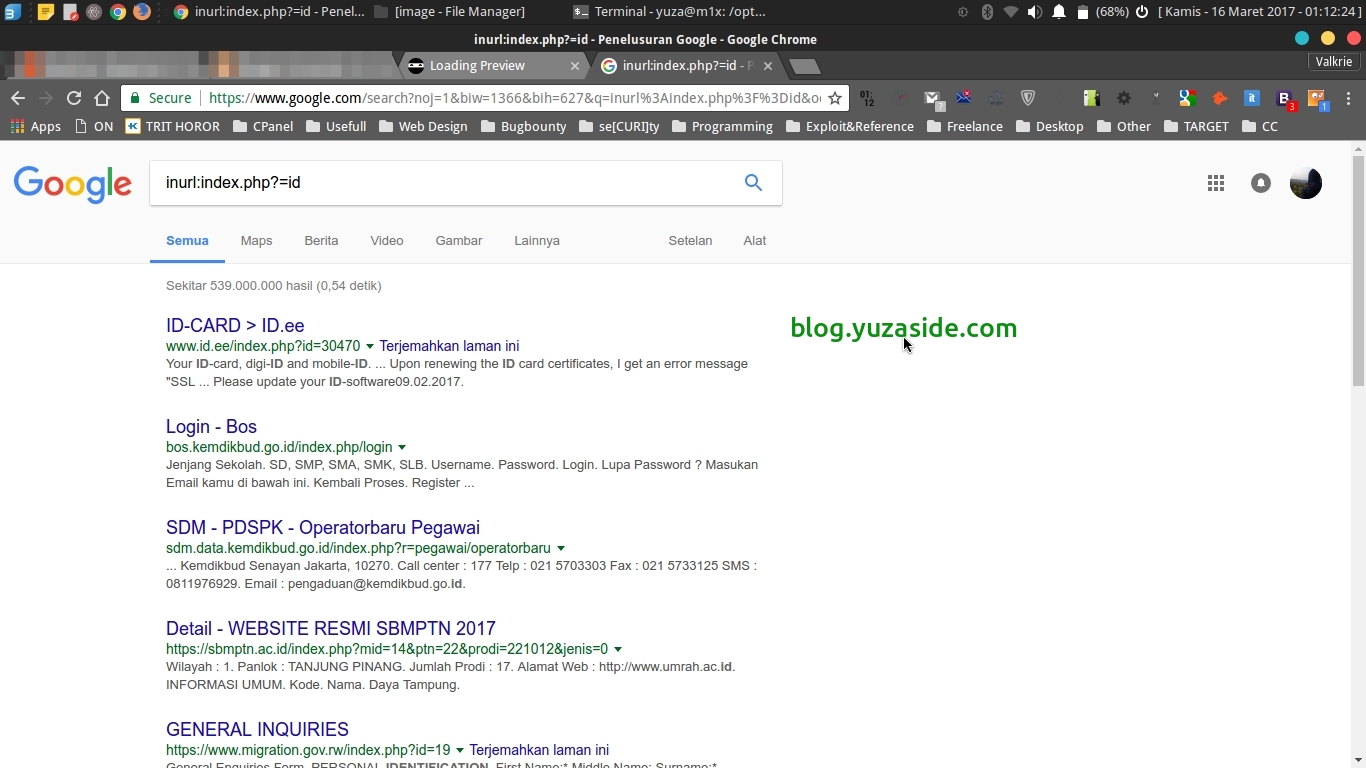Expand dropdown next to migration.gov.rw URL
The height and width of the screenshot is (768, 1366).
pos(460,750)
